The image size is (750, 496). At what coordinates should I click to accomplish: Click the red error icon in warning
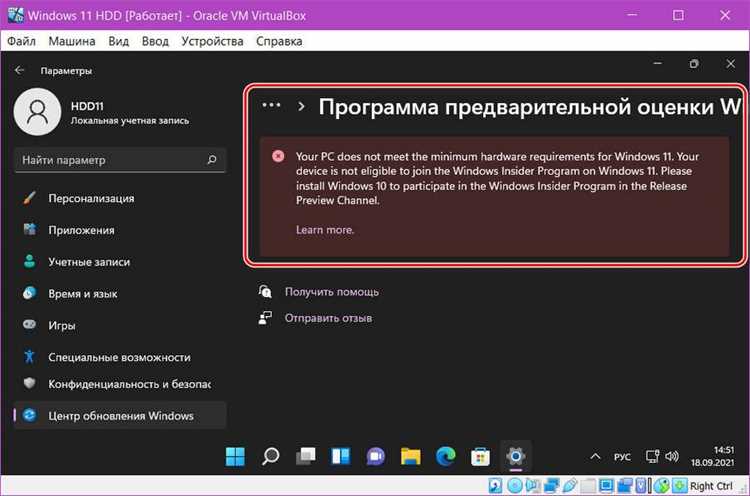278,156
